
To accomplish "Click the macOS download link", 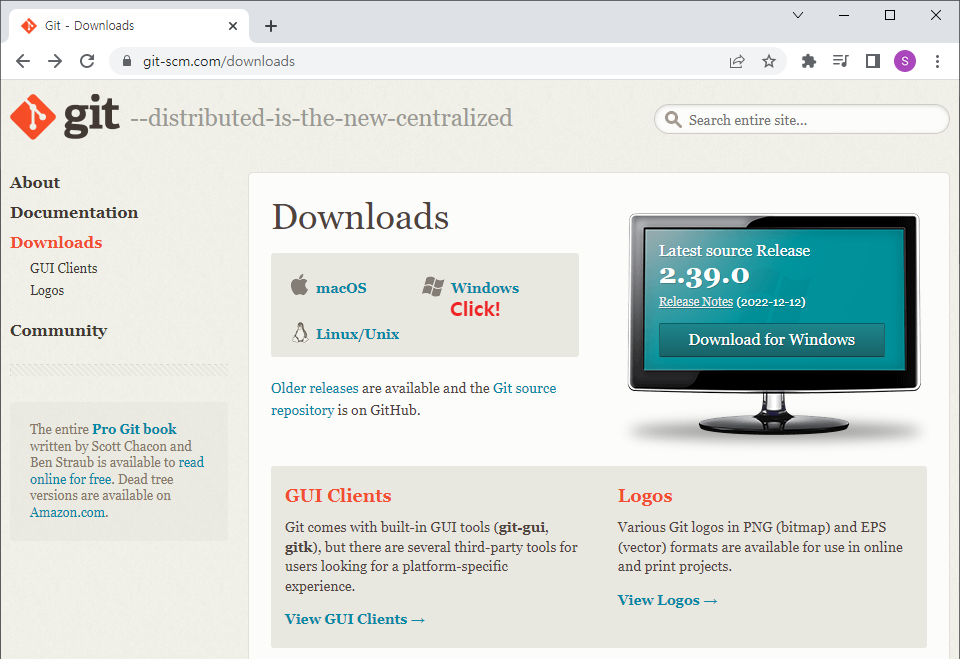I will pos(341,288).
